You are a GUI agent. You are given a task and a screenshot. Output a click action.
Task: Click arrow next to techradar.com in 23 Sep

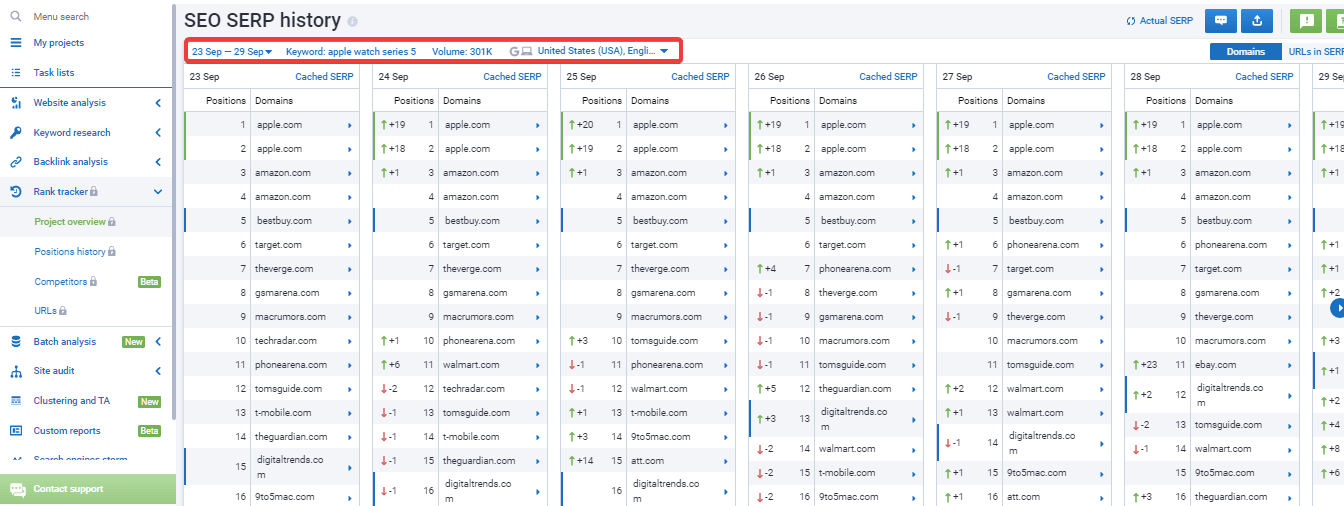click(x=350, y=341)
